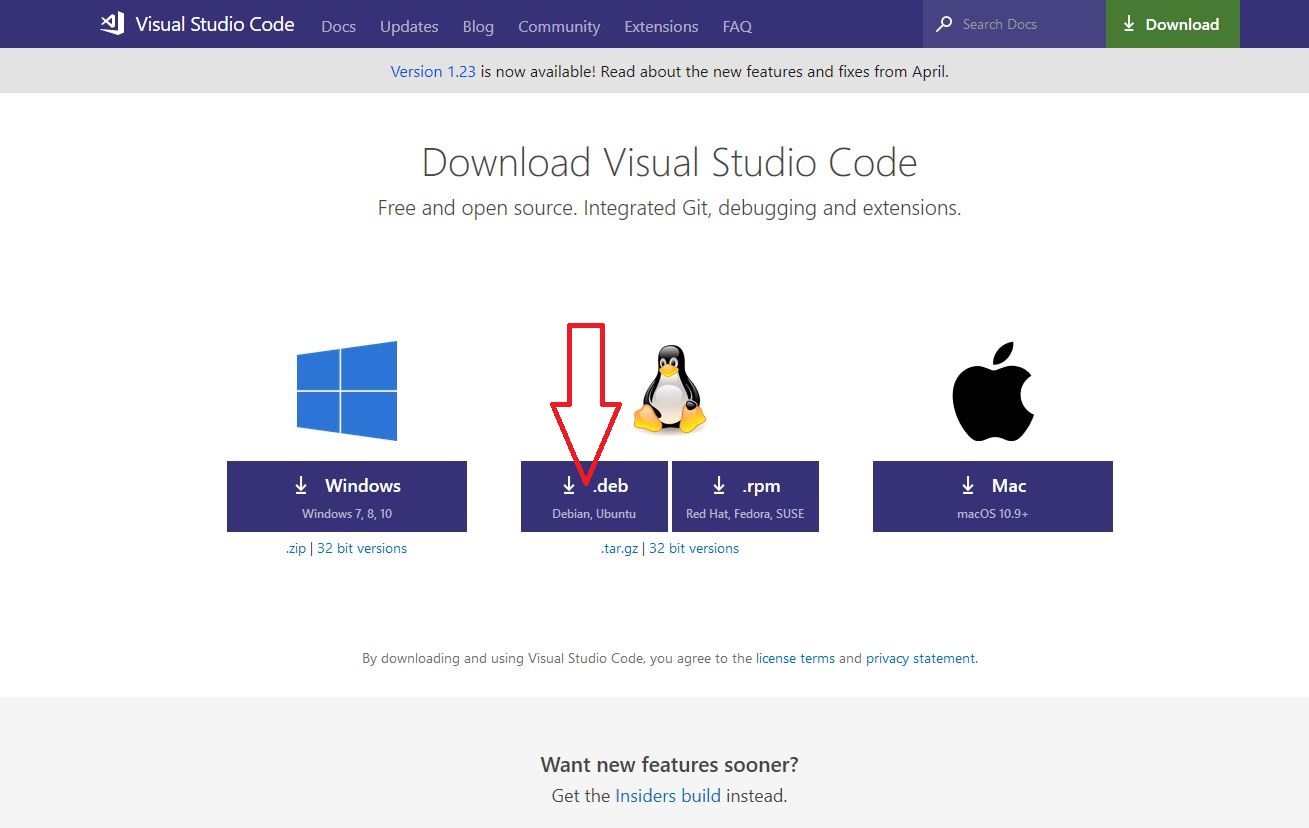Open the Community page
The height and width of the screenshot is (828, 1309).
click(559, 26)
